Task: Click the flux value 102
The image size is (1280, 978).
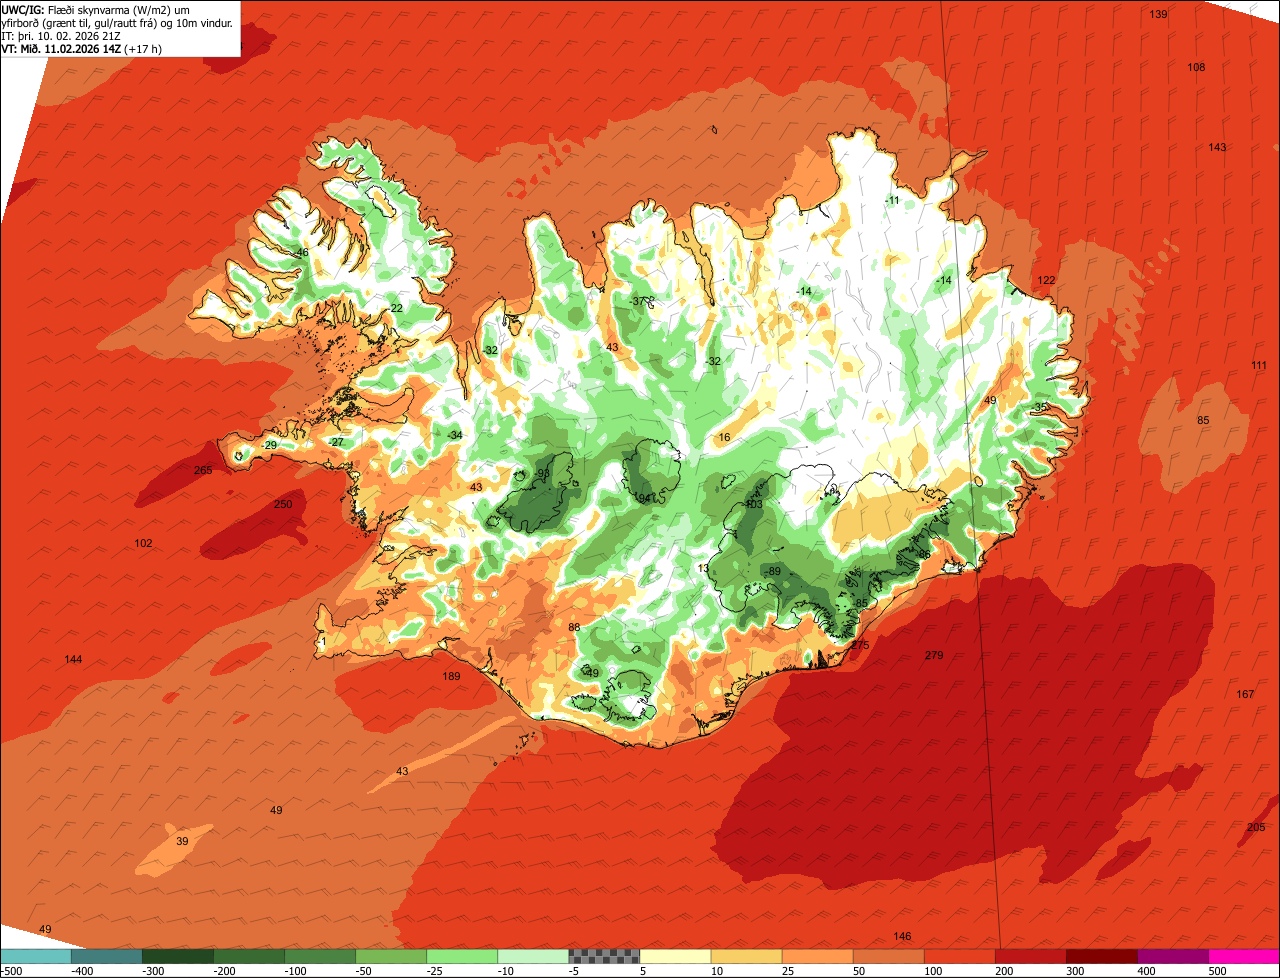Action: (x=143, y=543)
